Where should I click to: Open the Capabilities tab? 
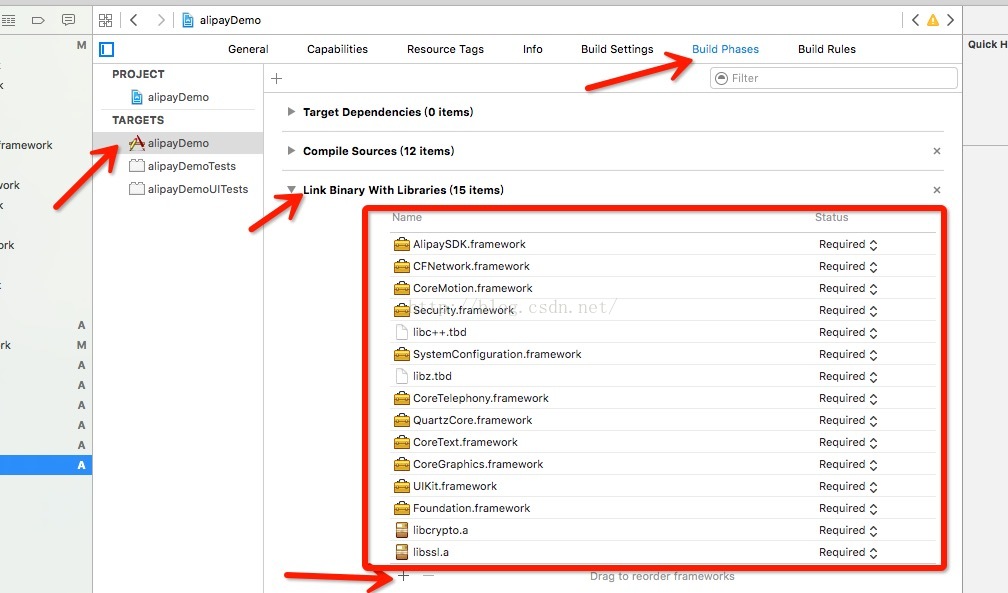(x=337, y=49)
